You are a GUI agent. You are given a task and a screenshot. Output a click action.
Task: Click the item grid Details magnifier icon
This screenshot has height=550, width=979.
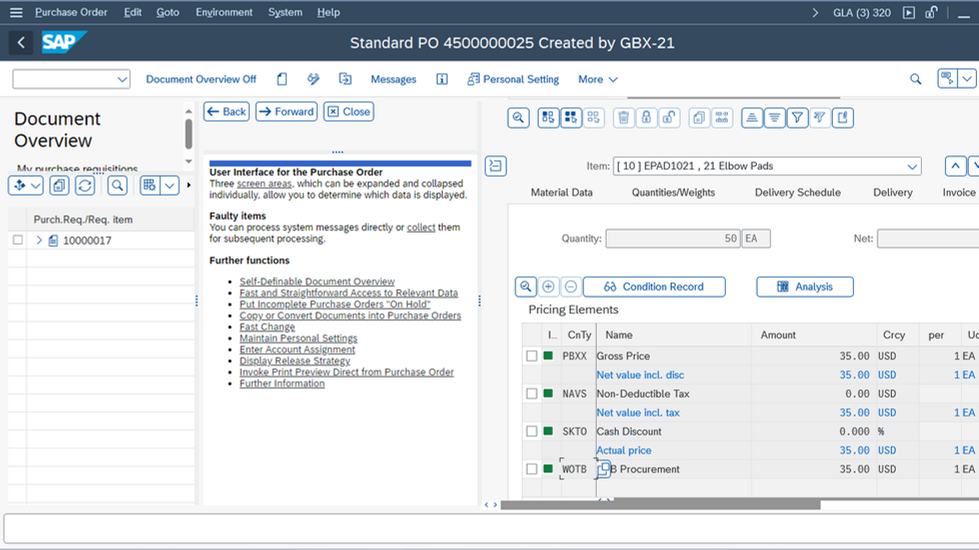pos(518,117)
